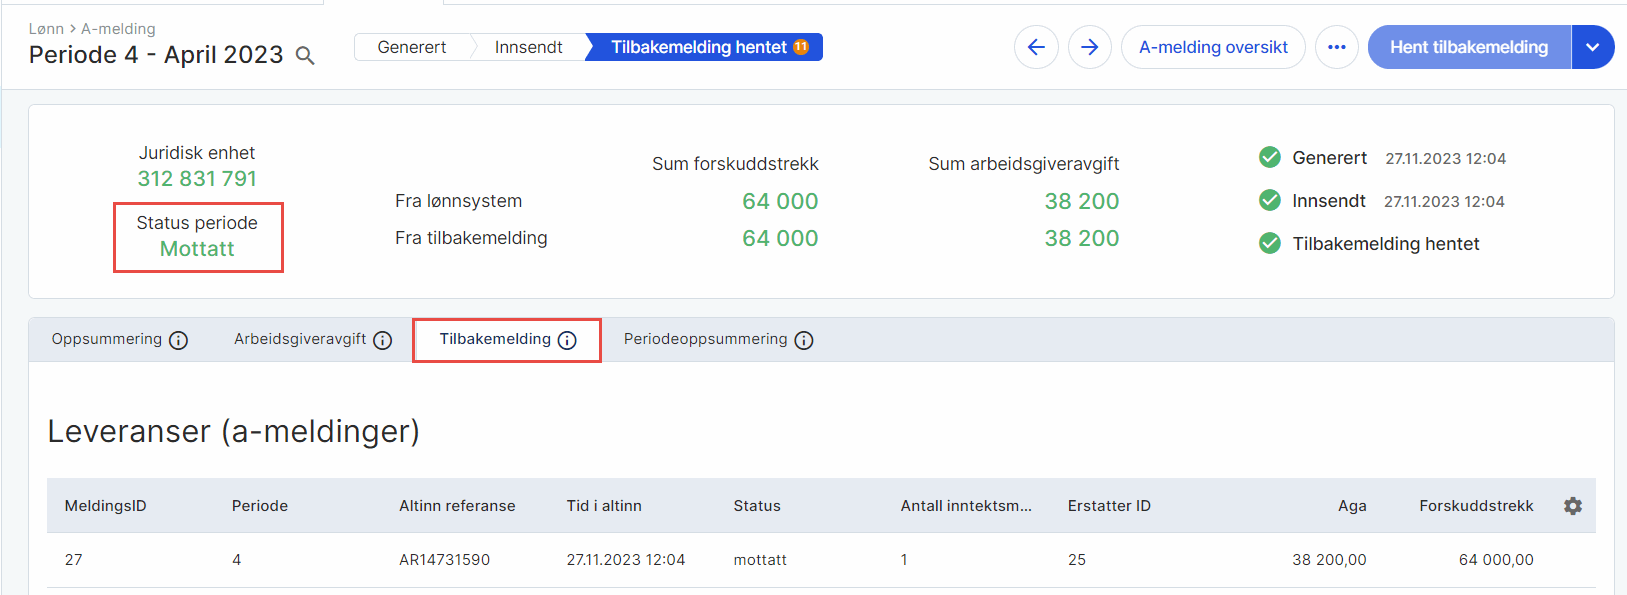Select the Innsendt status step
This screenshot has width=1627, height=595.
click(528, 47)
